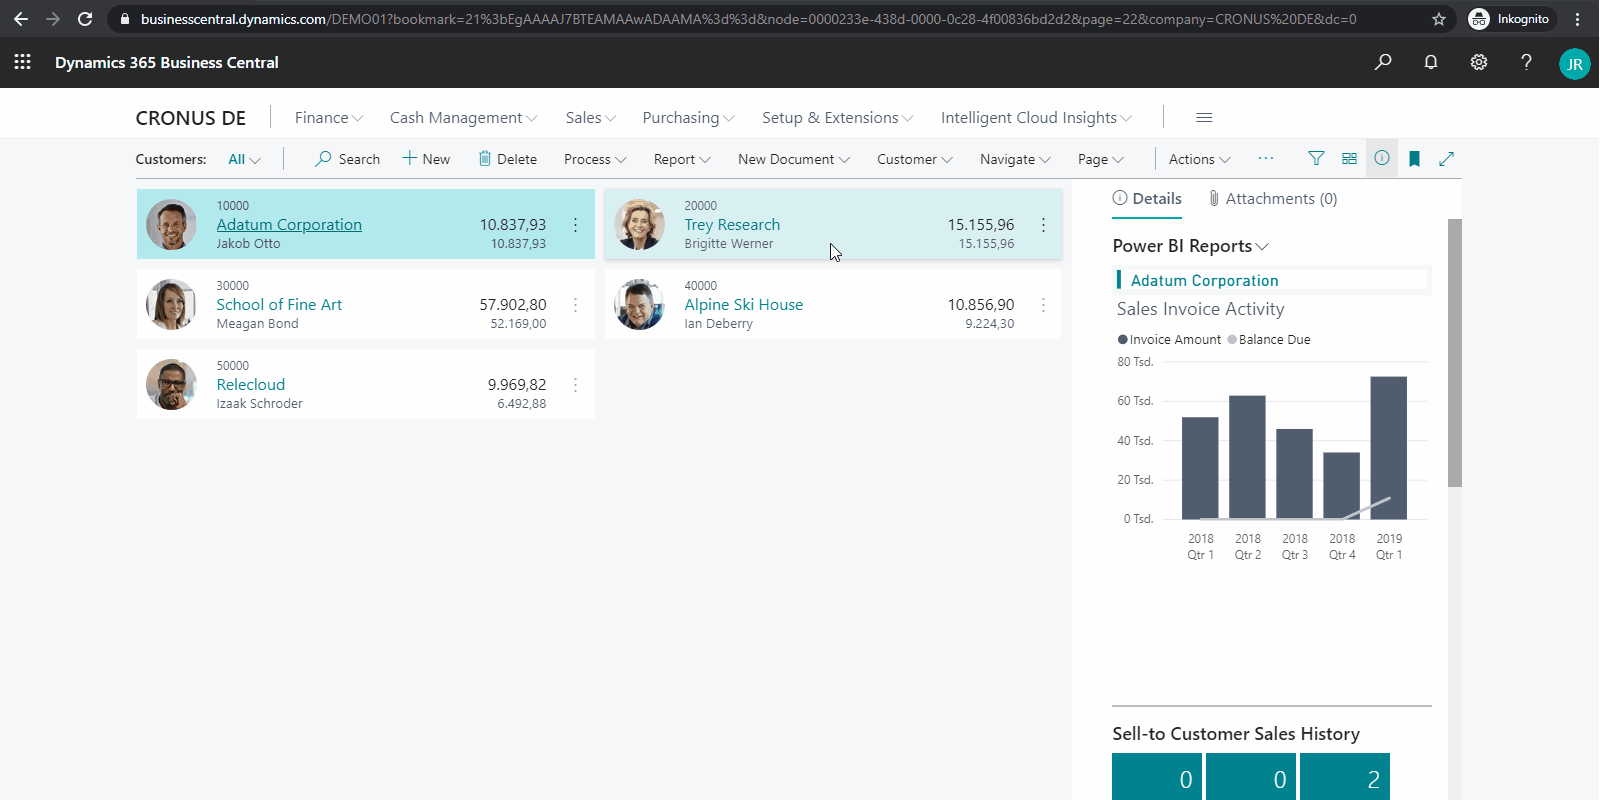
Task: Click the bookmark icon in toolbar
Action: (1414, 159)
